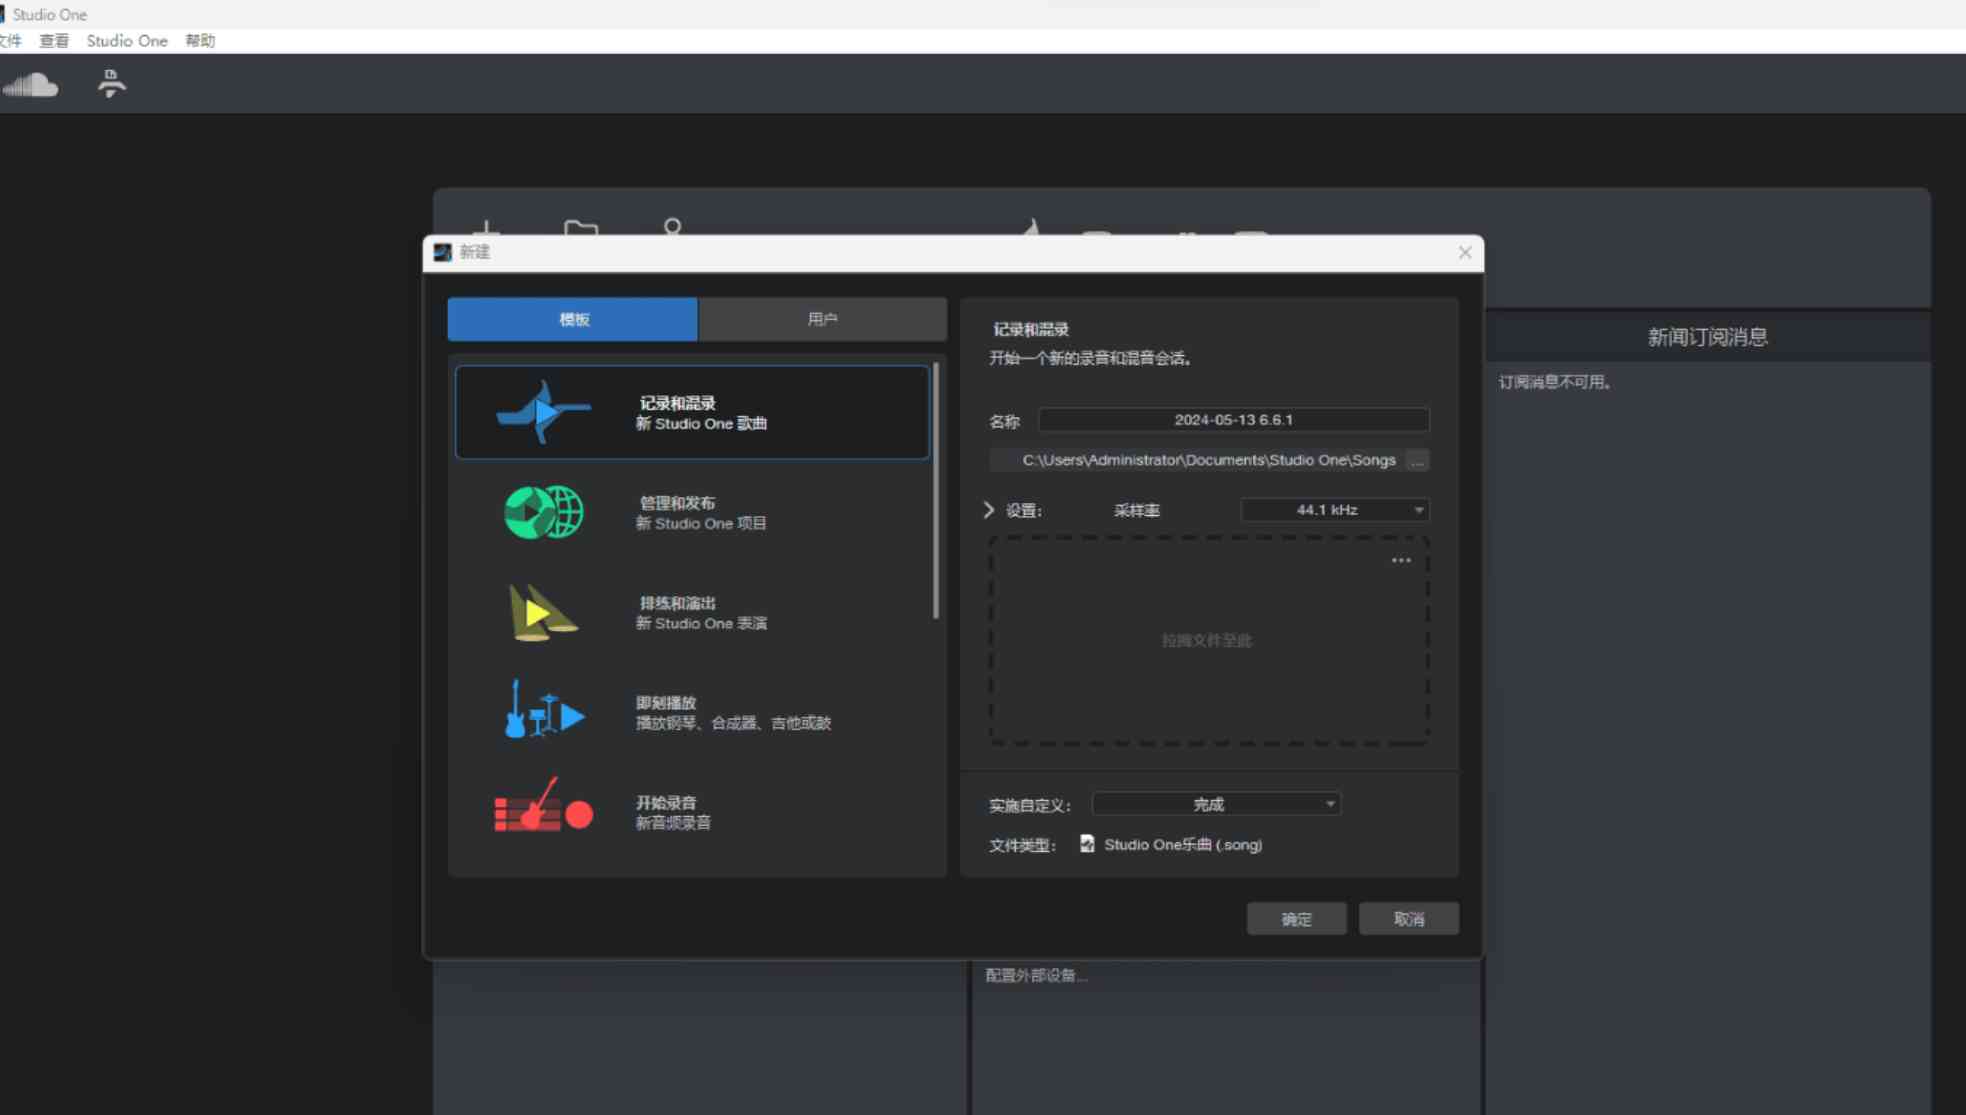Click 播放钢琴、合成器、吉他或鼓 description
1966x1115 pixels.
point(733,723)
